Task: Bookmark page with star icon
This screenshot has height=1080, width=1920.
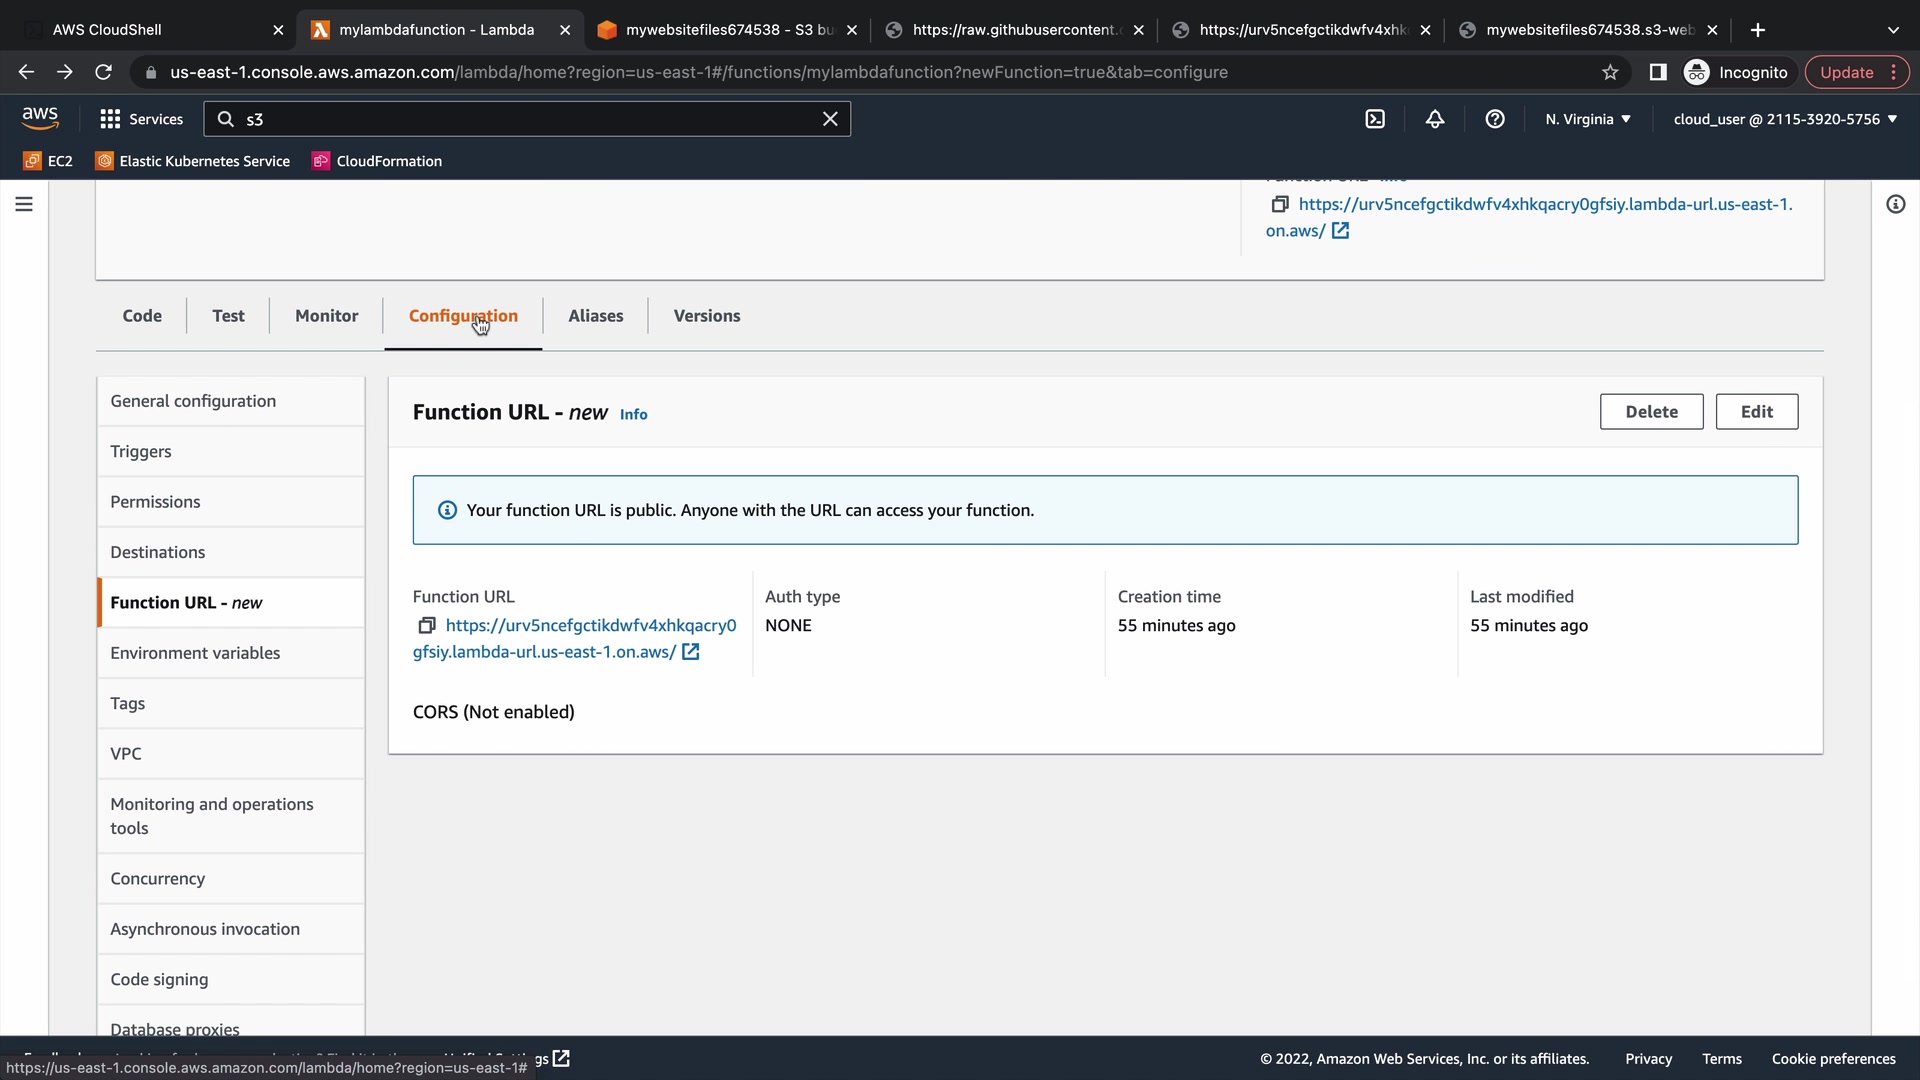Action: point(1610,72)
